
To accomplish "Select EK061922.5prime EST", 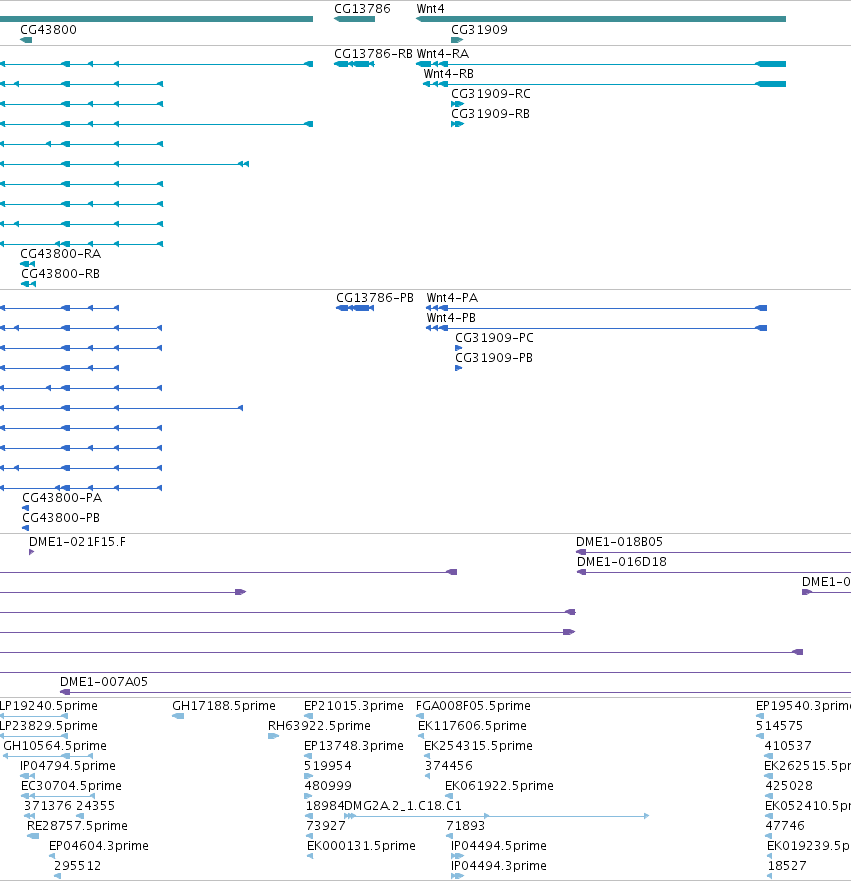I will (449, 796).
